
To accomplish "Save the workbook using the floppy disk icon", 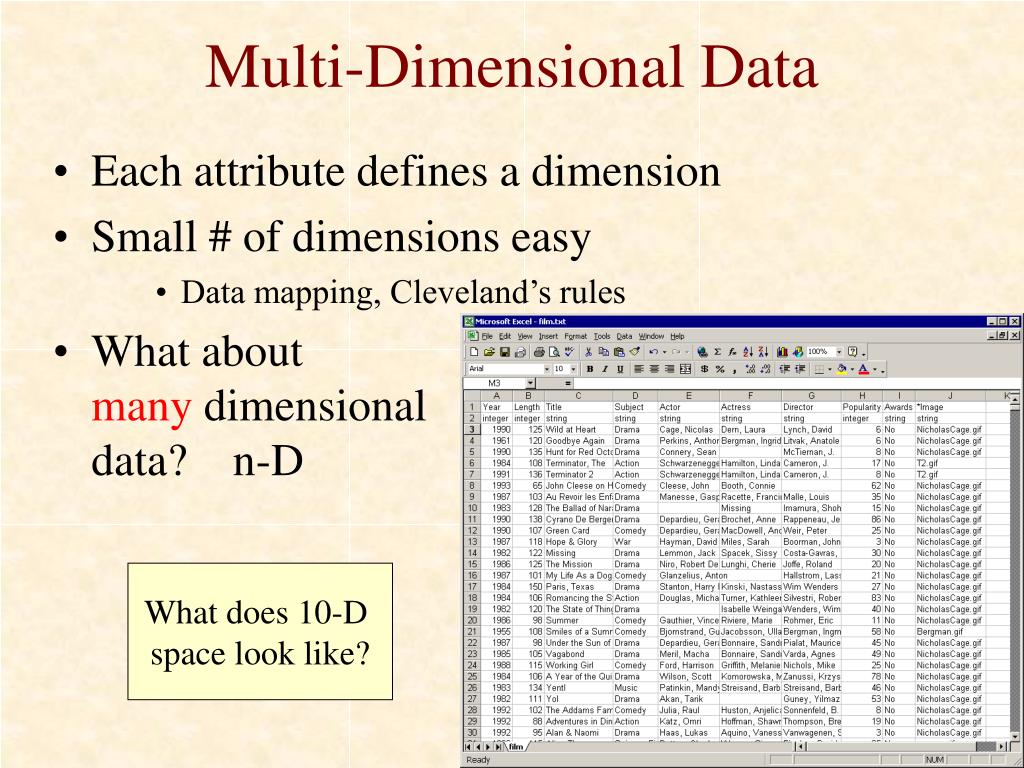I will point(505,352).
